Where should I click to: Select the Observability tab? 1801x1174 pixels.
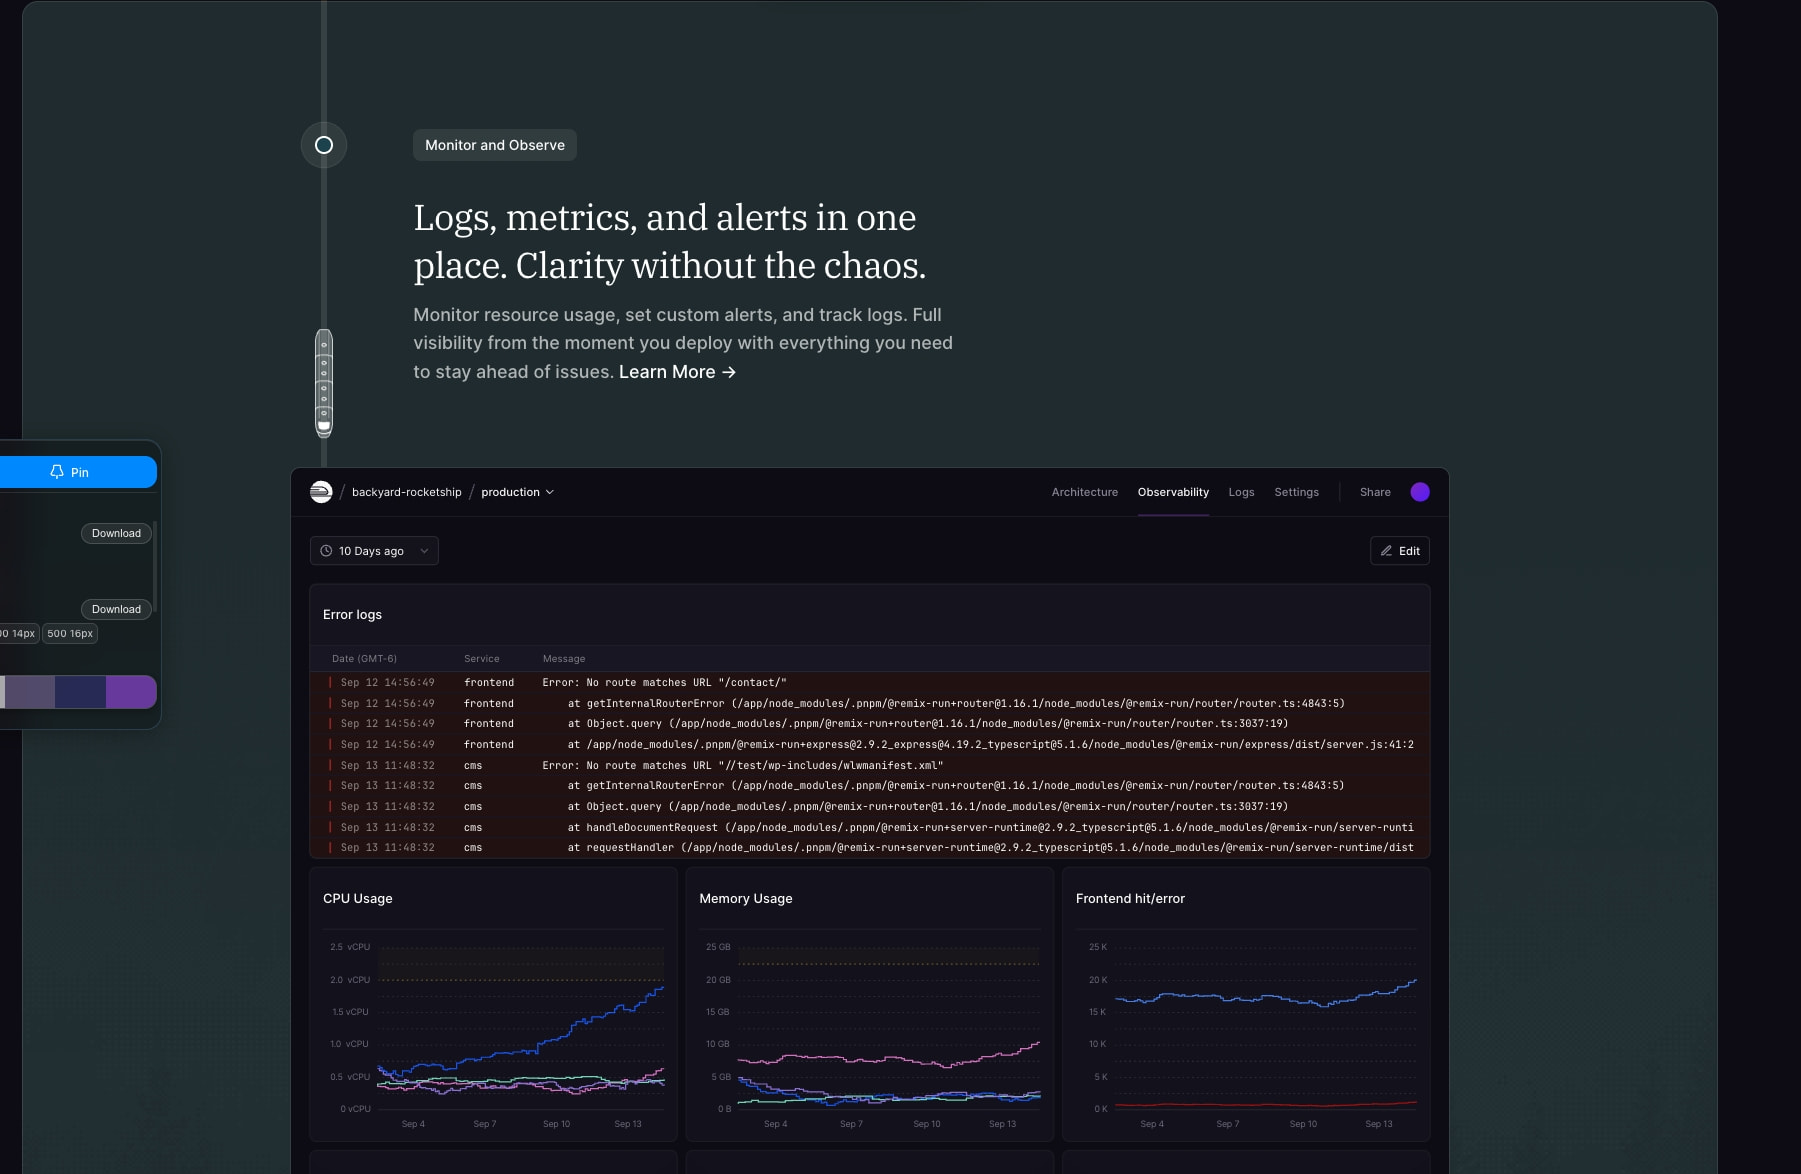click(x=1173, y=492)
